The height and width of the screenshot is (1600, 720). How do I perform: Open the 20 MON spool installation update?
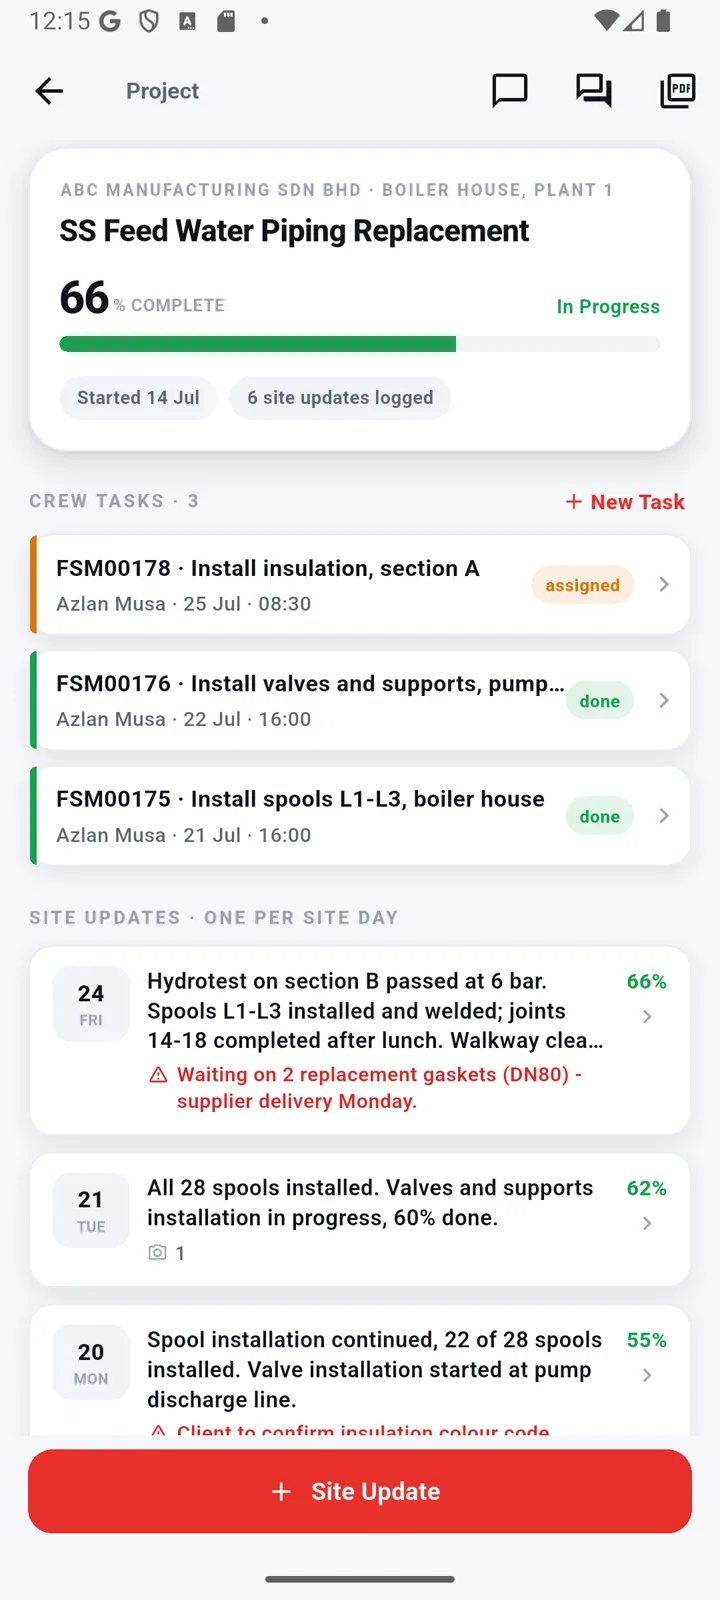point(360,1370)
